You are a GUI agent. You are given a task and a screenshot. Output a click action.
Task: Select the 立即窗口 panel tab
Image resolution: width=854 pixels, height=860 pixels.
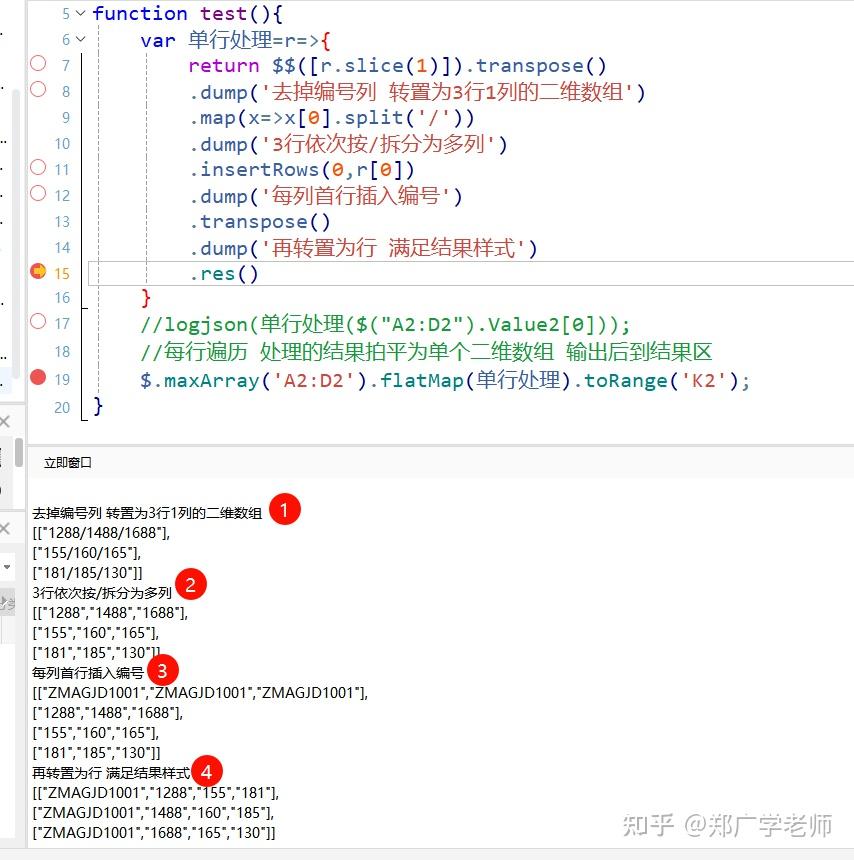pos(66,462)
